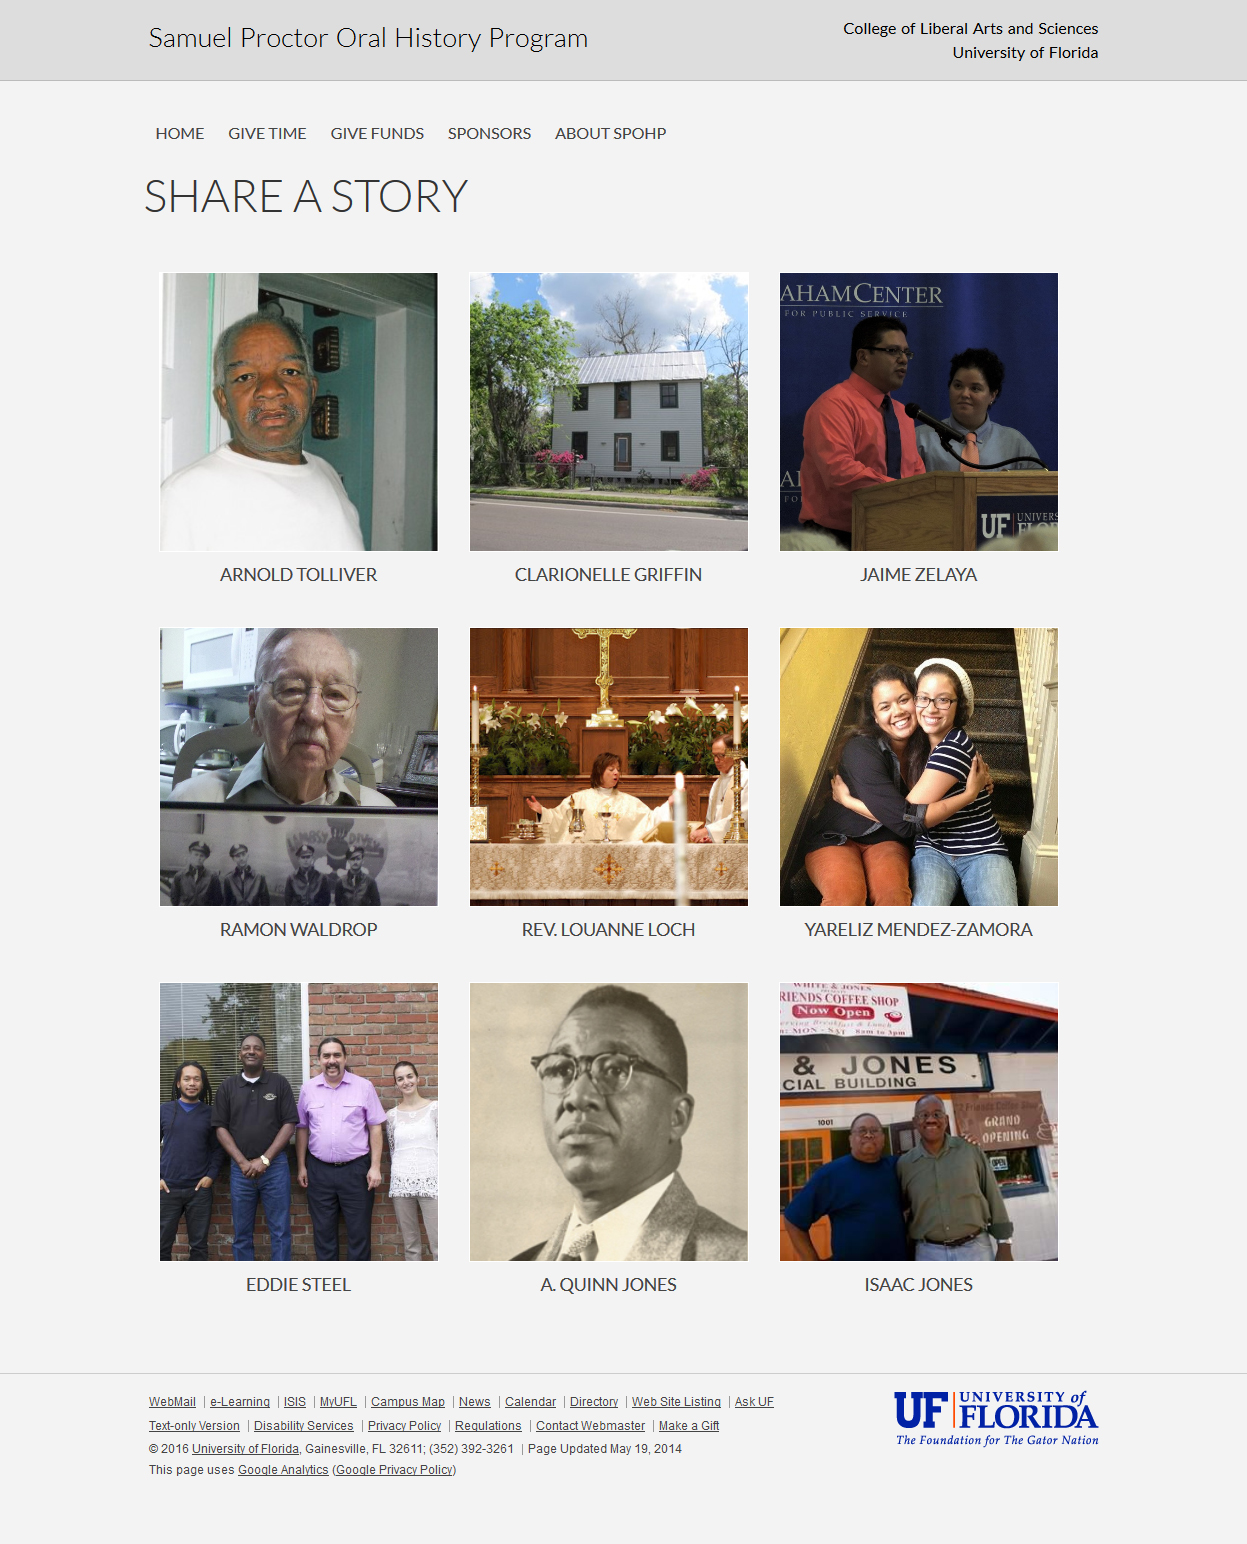Open the Isaac Jones storefront photo

[918, 1121]
